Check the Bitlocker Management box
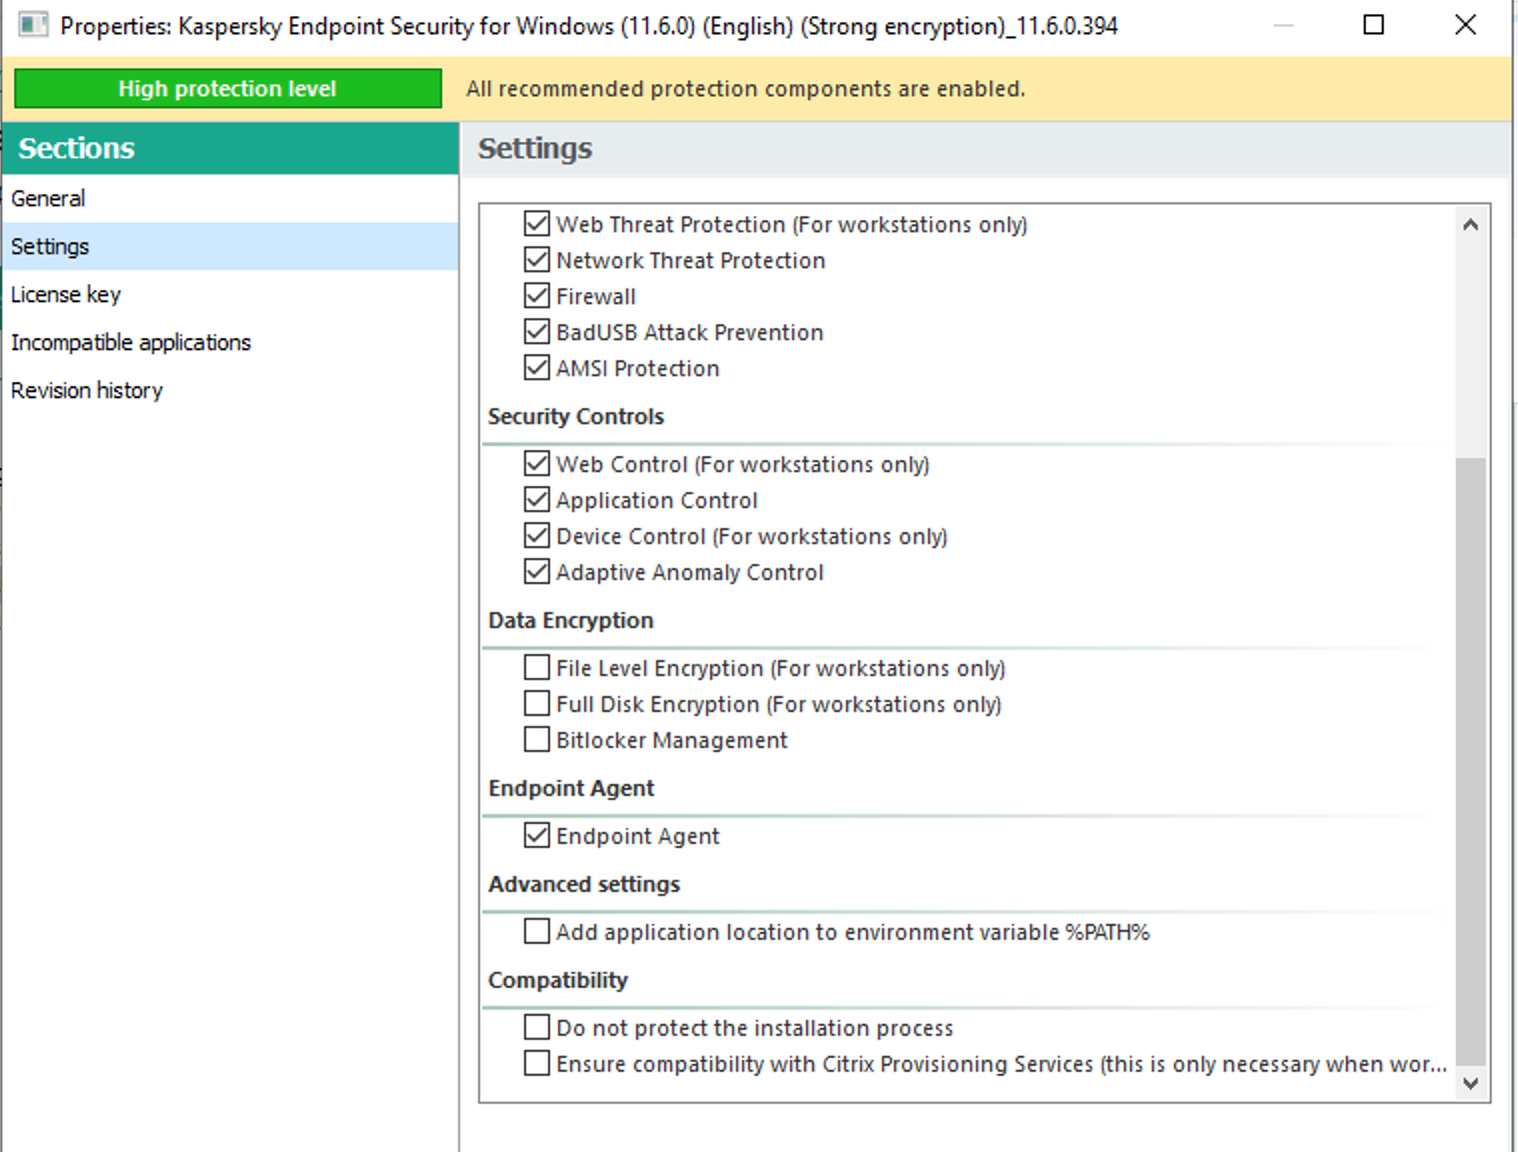 pyautogui.click(x=537, y=740)
